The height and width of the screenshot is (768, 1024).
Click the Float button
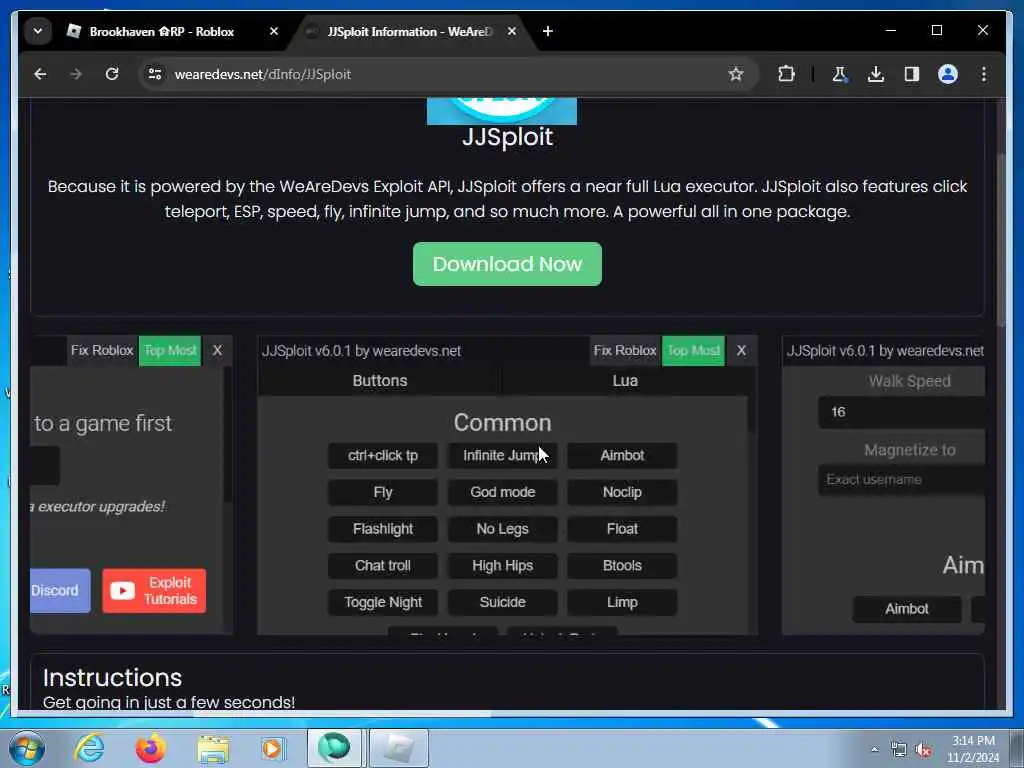[x=622, y=529]
